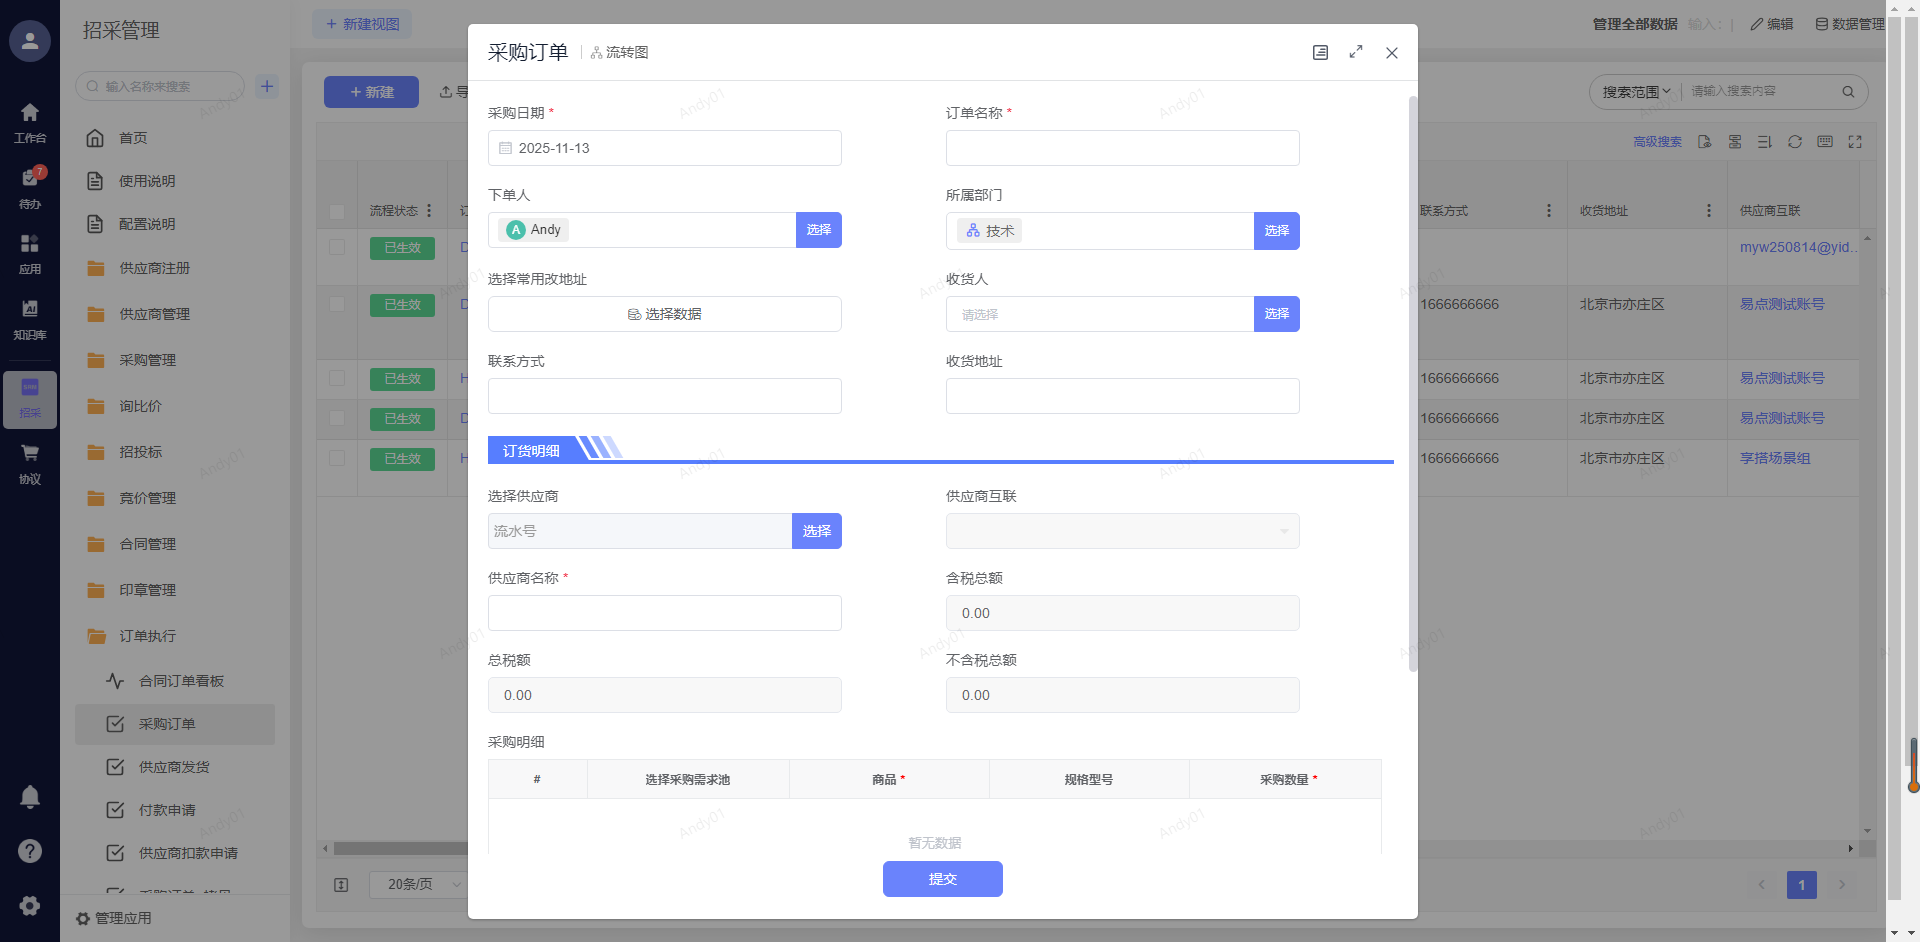The width and height of the screenshot is (1920, 942).
Task: Open the 供应商互联 dropdown
Action: coord(1122,531)
